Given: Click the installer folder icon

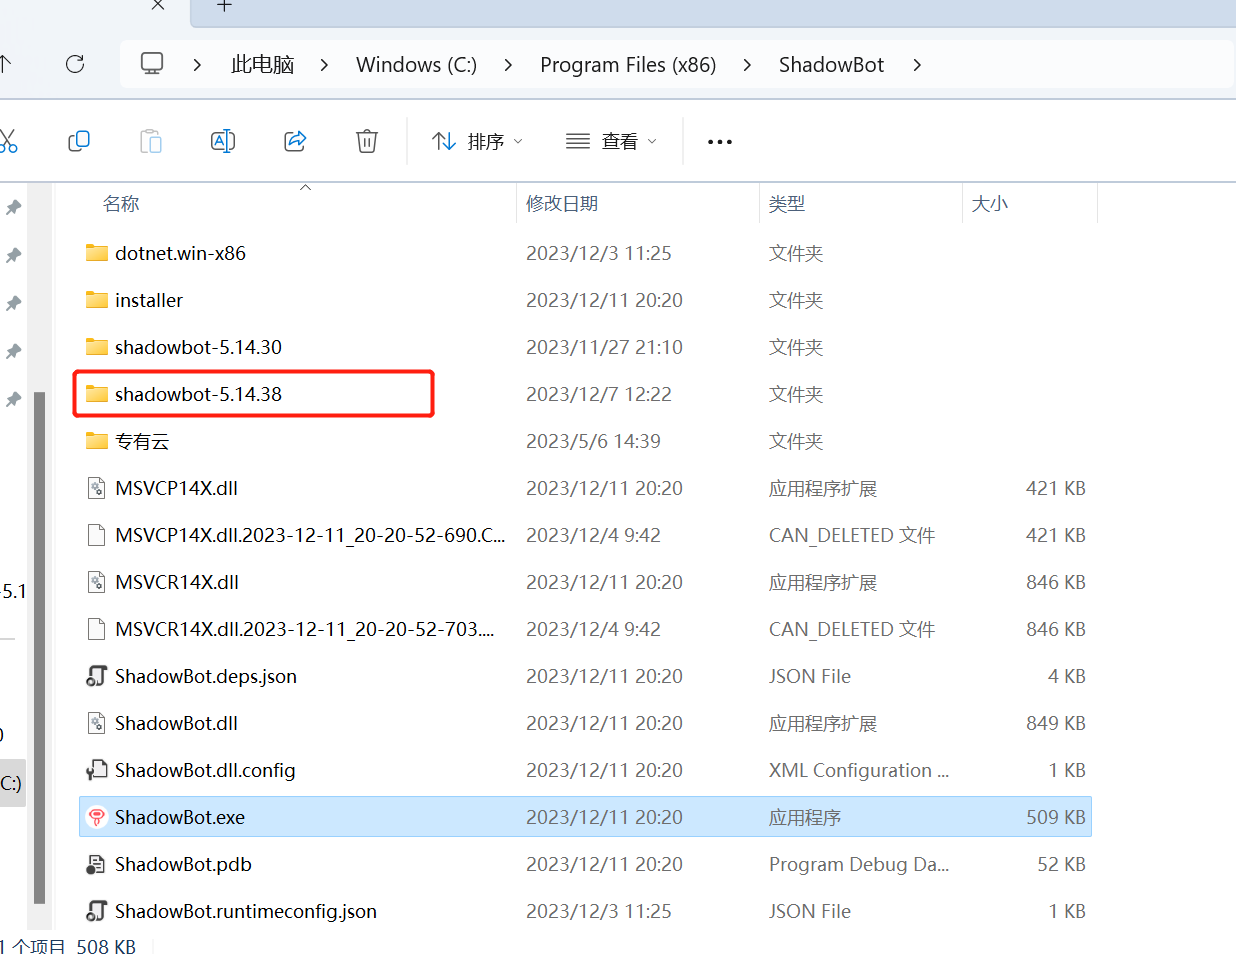Looking at the screenshot, I should (97, 300).
